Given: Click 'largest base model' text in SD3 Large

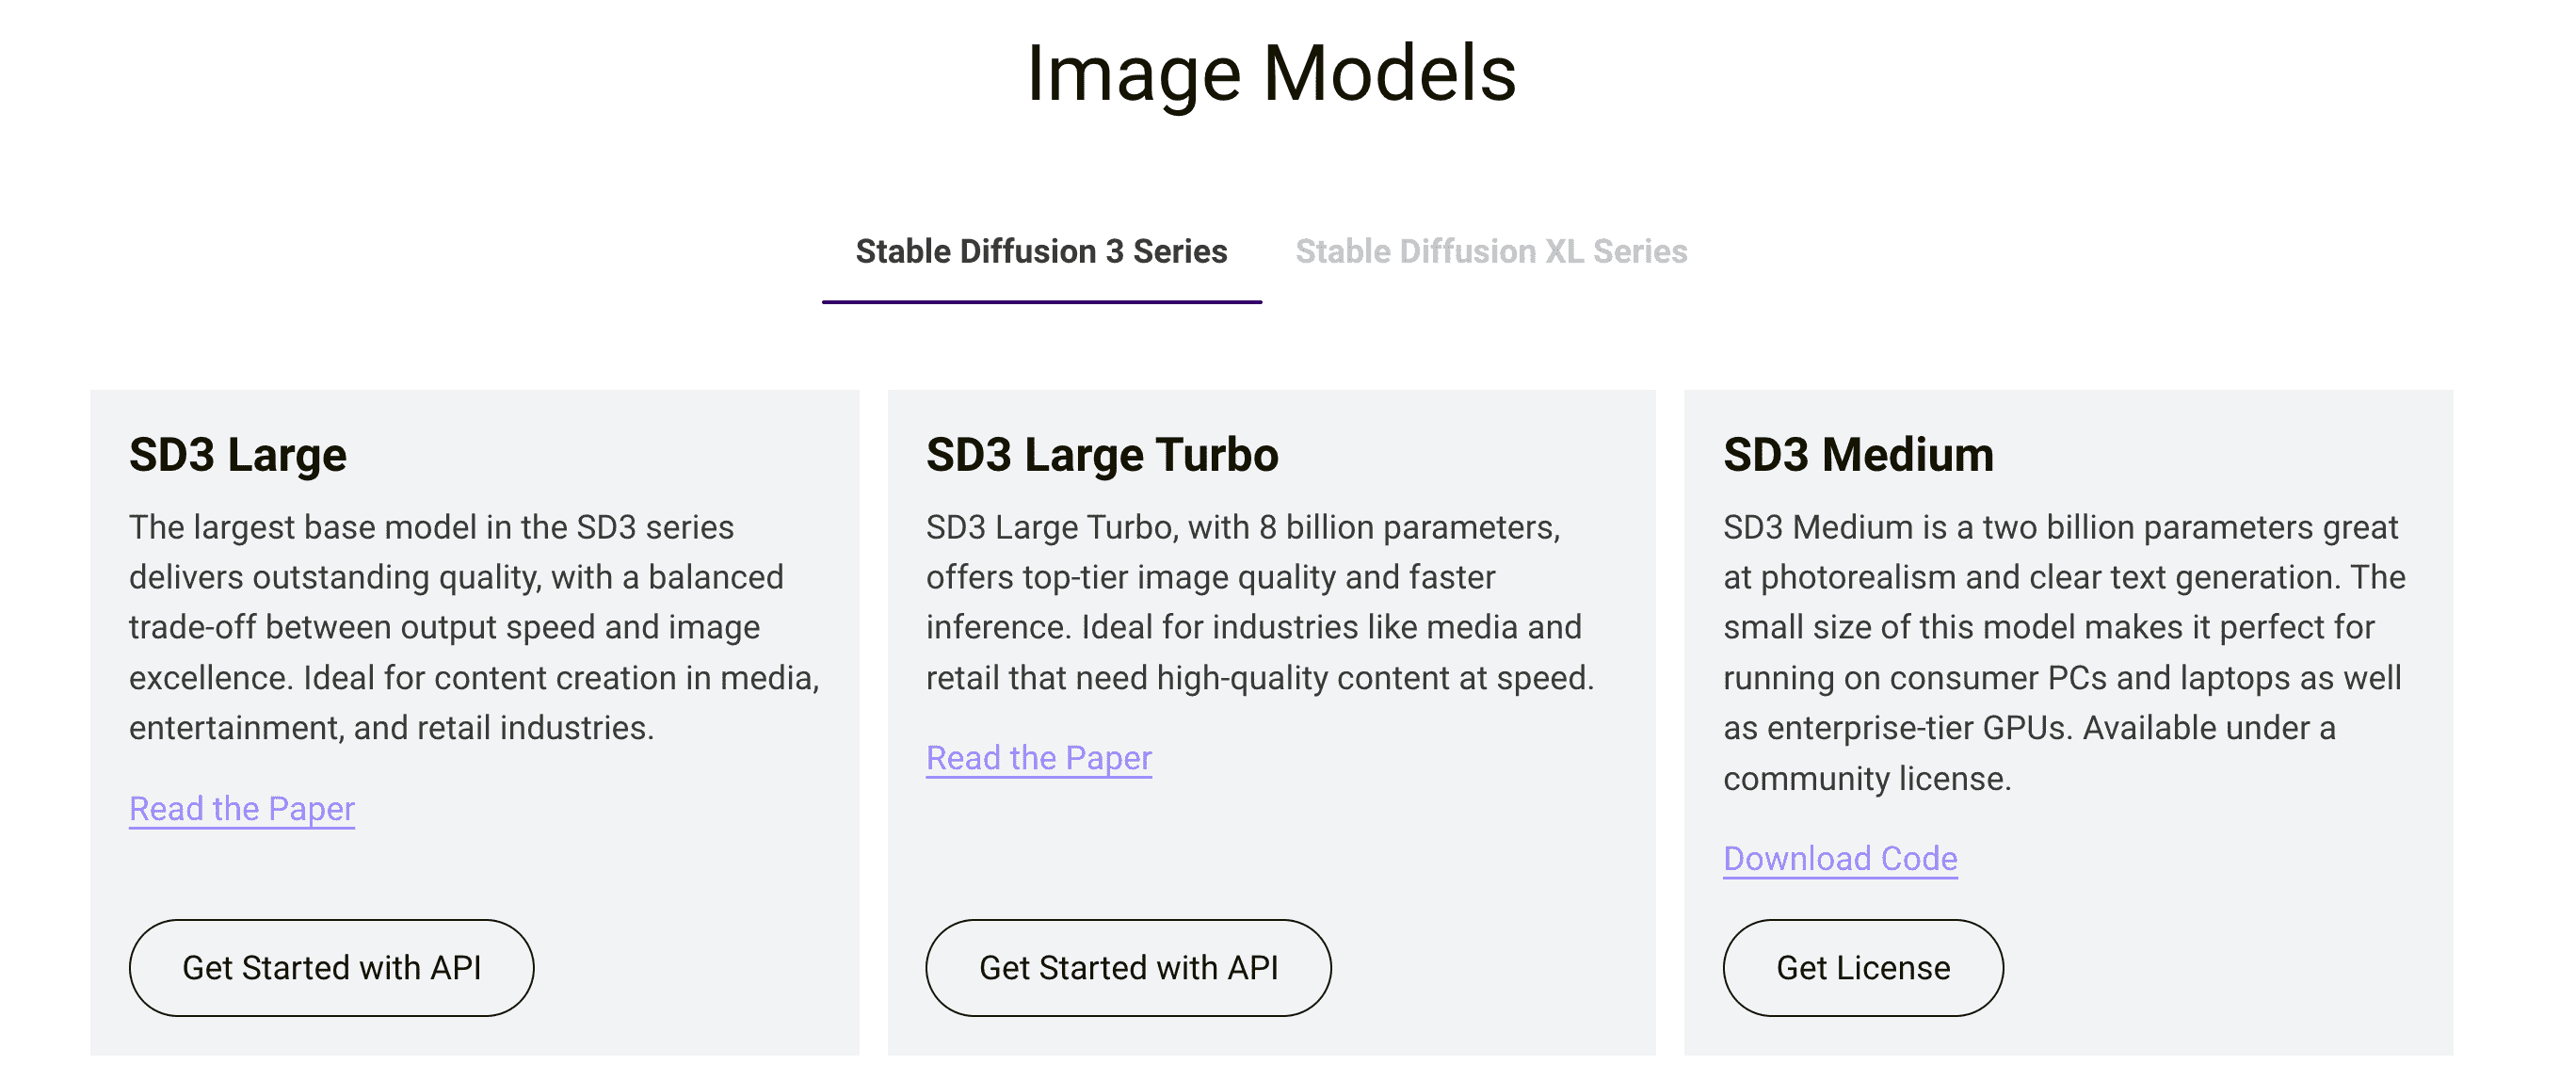Looking at the screenshot, I should click(334, 527).
